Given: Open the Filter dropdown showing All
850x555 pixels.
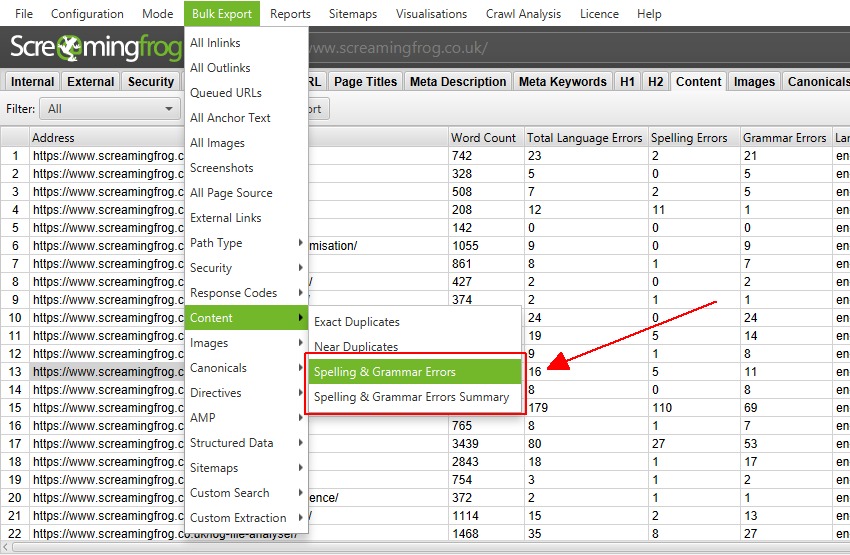Looking at the screenshot, I should pyautogui.click(x=110, y=109).
